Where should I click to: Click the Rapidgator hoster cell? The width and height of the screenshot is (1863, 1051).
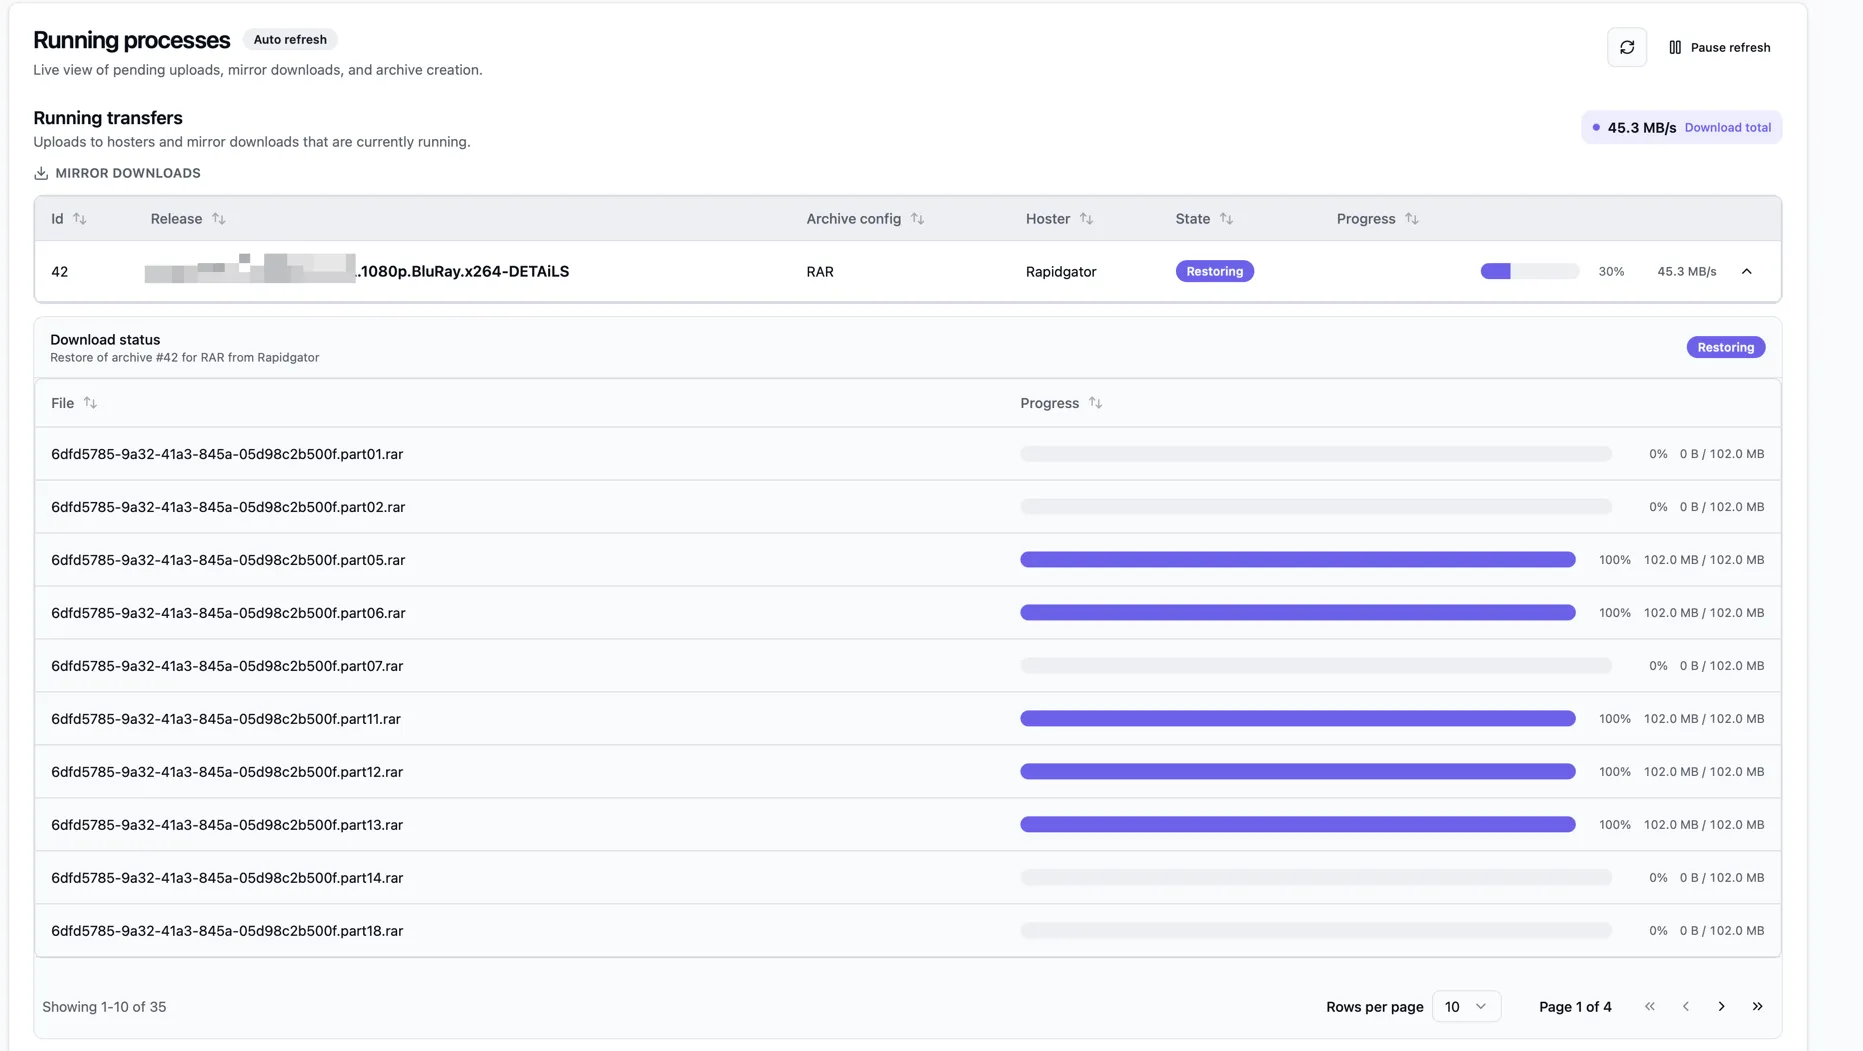click(x=1060, y=271)
